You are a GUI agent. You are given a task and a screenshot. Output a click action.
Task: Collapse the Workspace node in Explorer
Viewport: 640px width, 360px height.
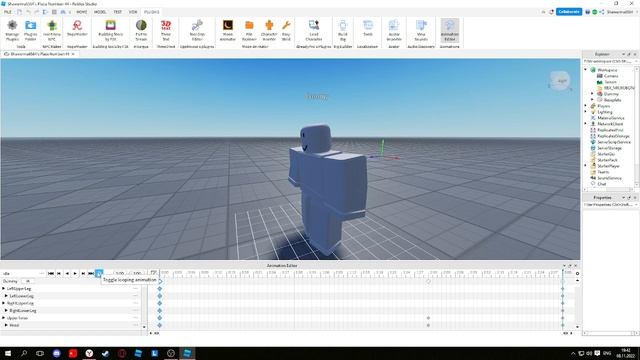[x=586, y=70]
